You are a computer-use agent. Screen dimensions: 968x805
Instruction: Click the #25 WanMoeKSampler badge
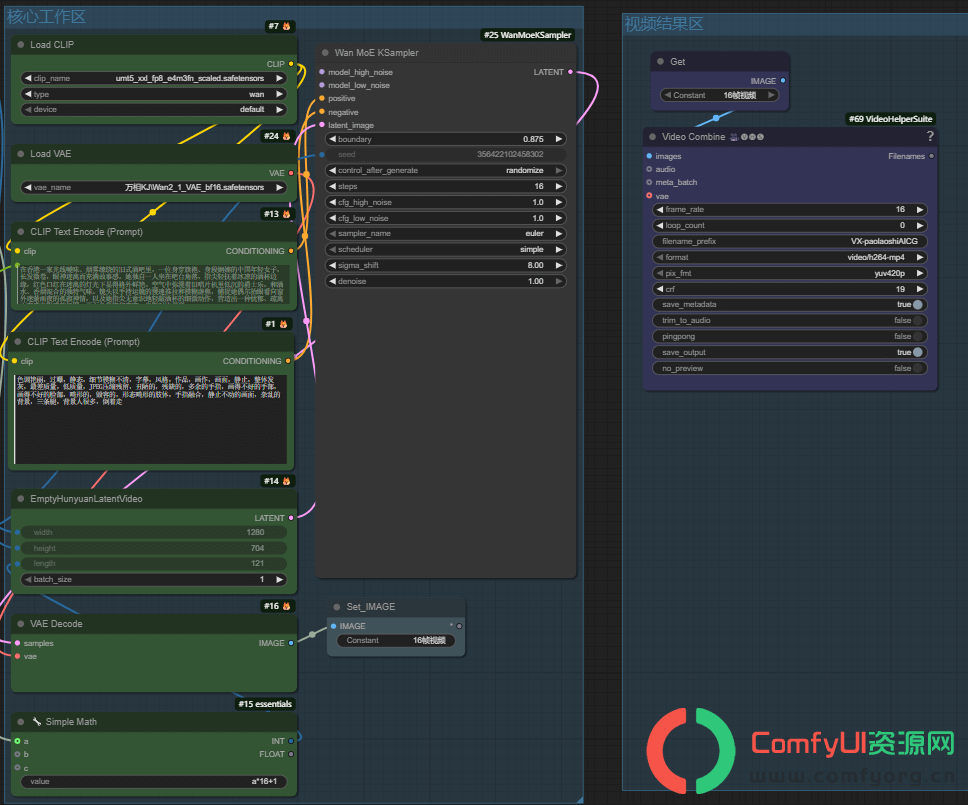click(527, 35)
